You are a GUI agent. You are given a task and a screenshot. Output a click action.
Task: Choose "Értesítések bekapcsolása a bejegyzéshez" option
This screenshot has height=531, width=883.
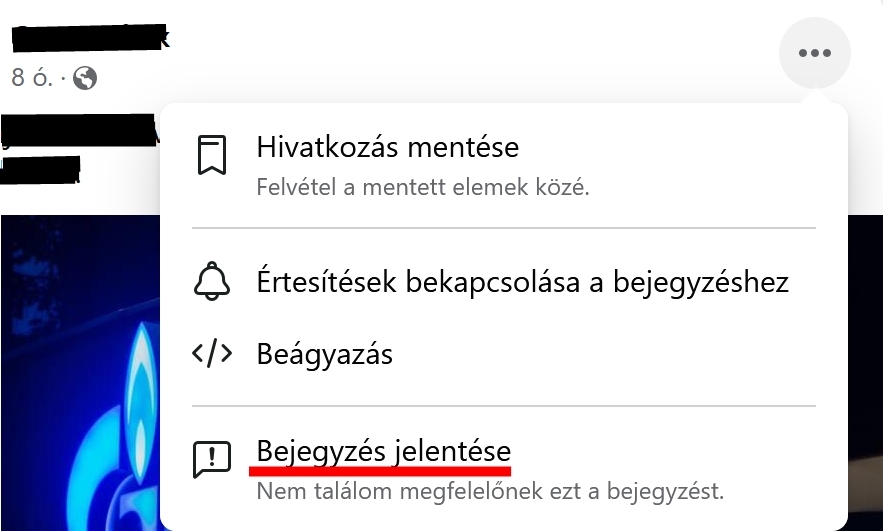[x=504, y=281]
